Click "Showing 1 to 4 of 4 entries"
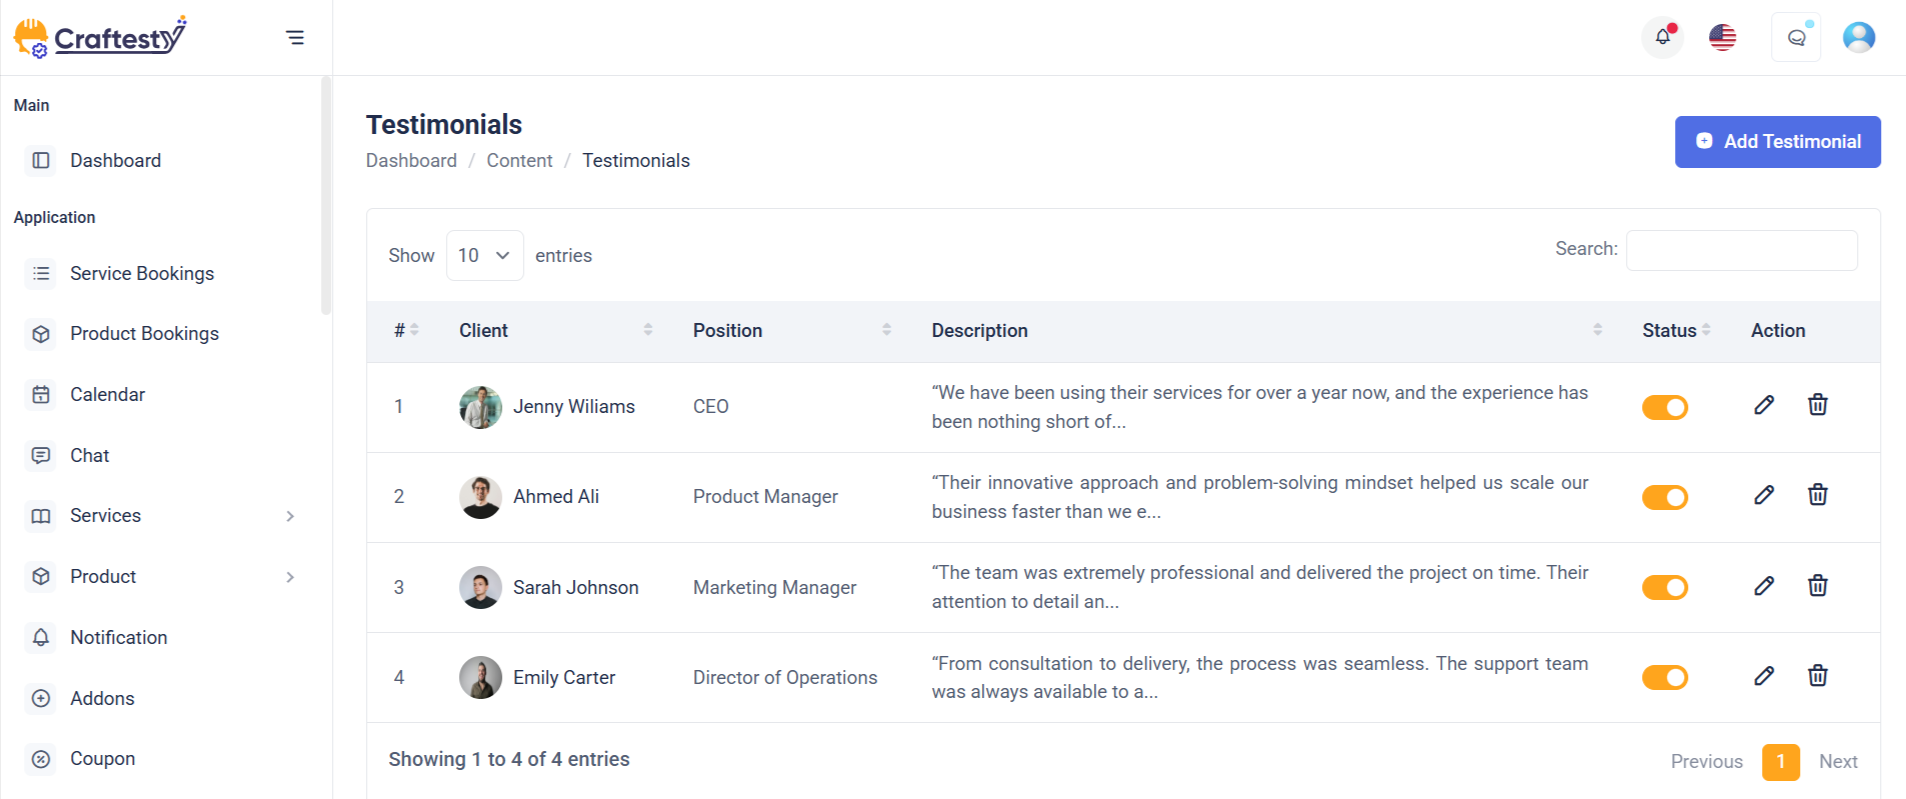The image size is (1906, 799). coord(509,760)
